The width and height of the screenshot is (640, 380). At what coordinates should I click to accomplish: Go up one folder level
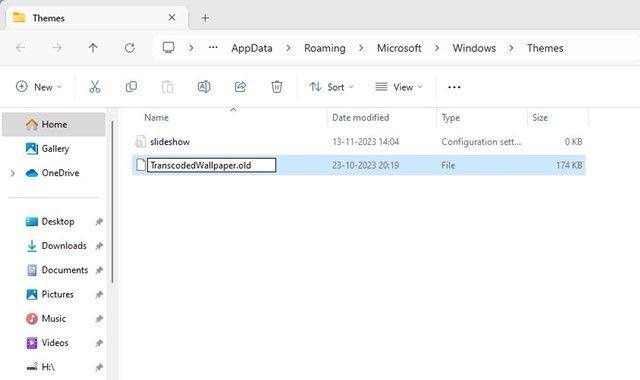coord(93,48)
